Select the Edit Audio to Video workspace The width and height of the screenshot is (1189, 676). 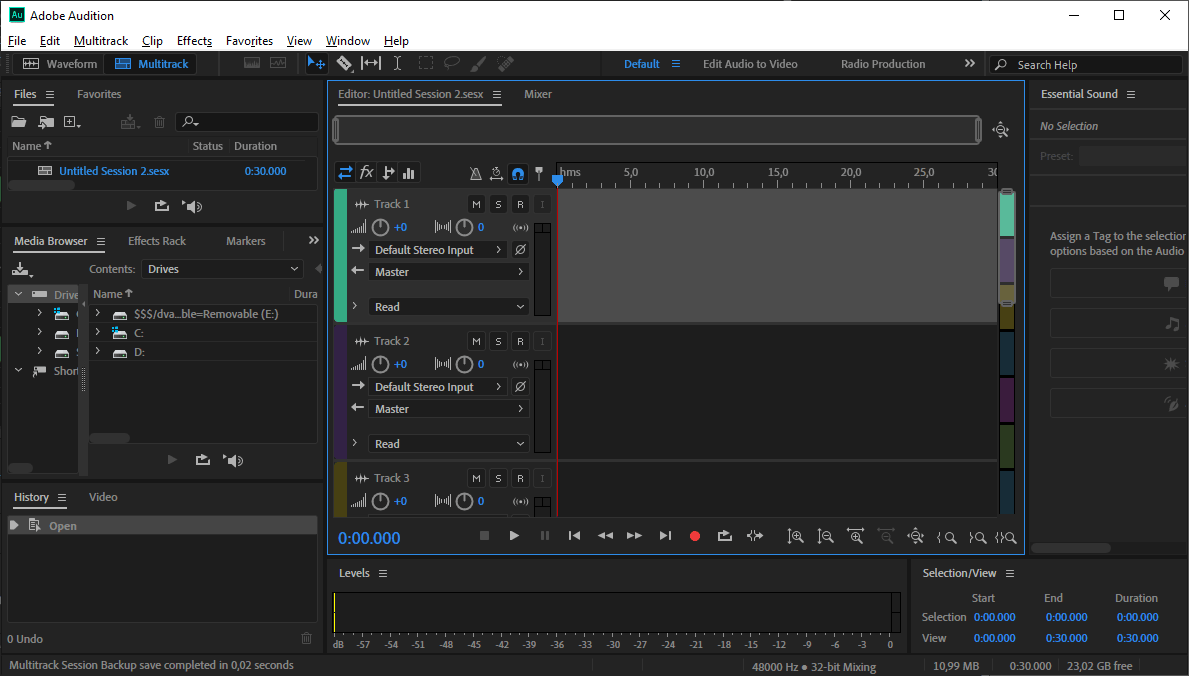click(750, 64)
